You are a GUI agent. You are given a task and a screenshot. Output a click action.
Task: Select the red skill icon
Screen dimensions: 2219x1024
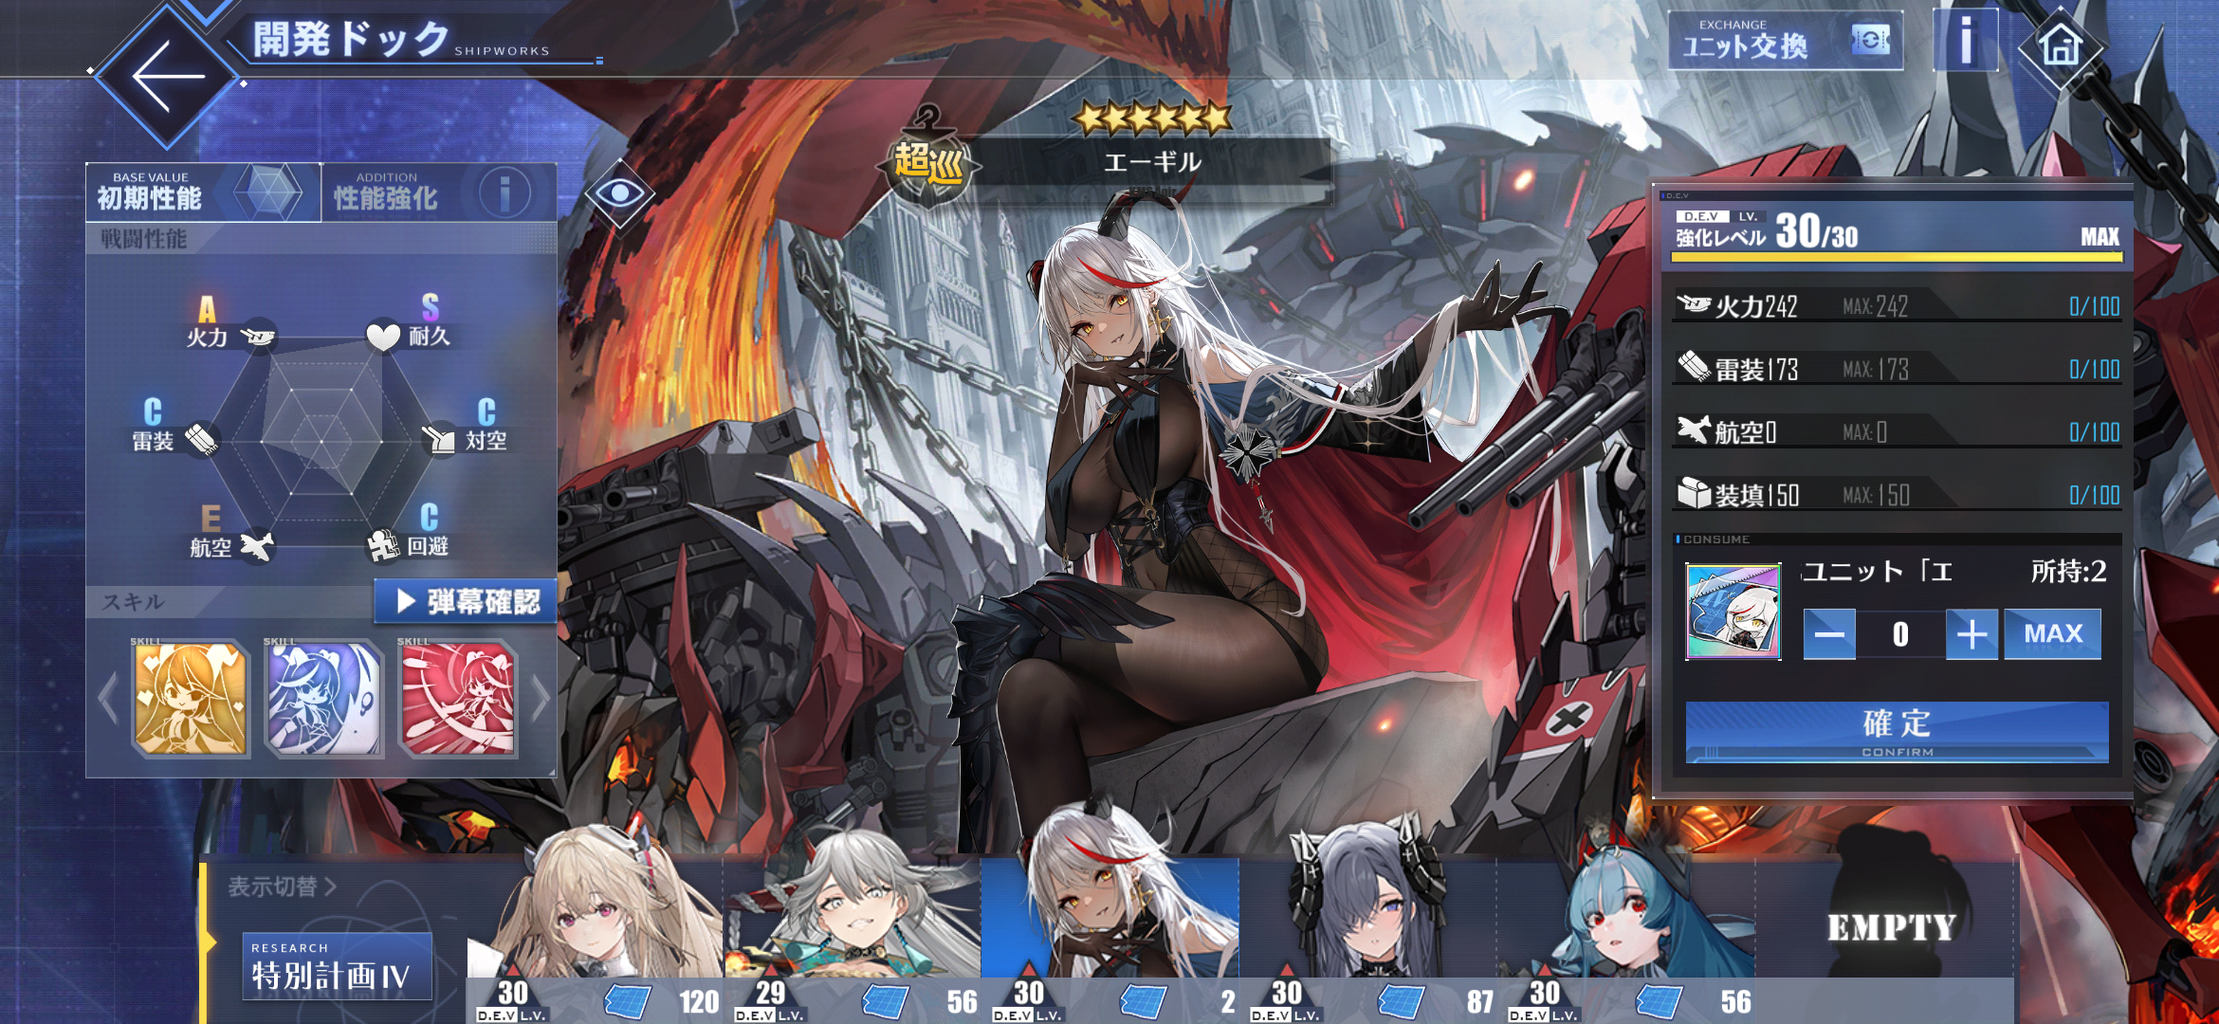click(x=457, y=698)
